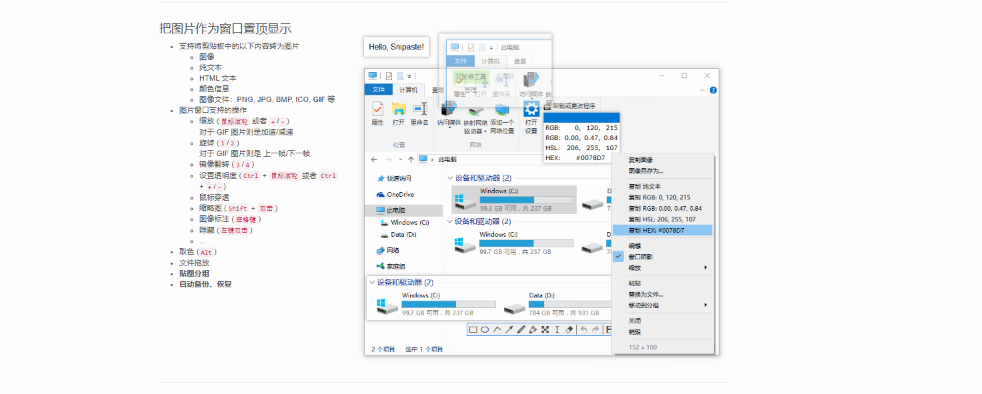Choose 复制图像 from context menu
Image resolution: width=982 pixels, height=394 pixels.
[x=663, y=160]
